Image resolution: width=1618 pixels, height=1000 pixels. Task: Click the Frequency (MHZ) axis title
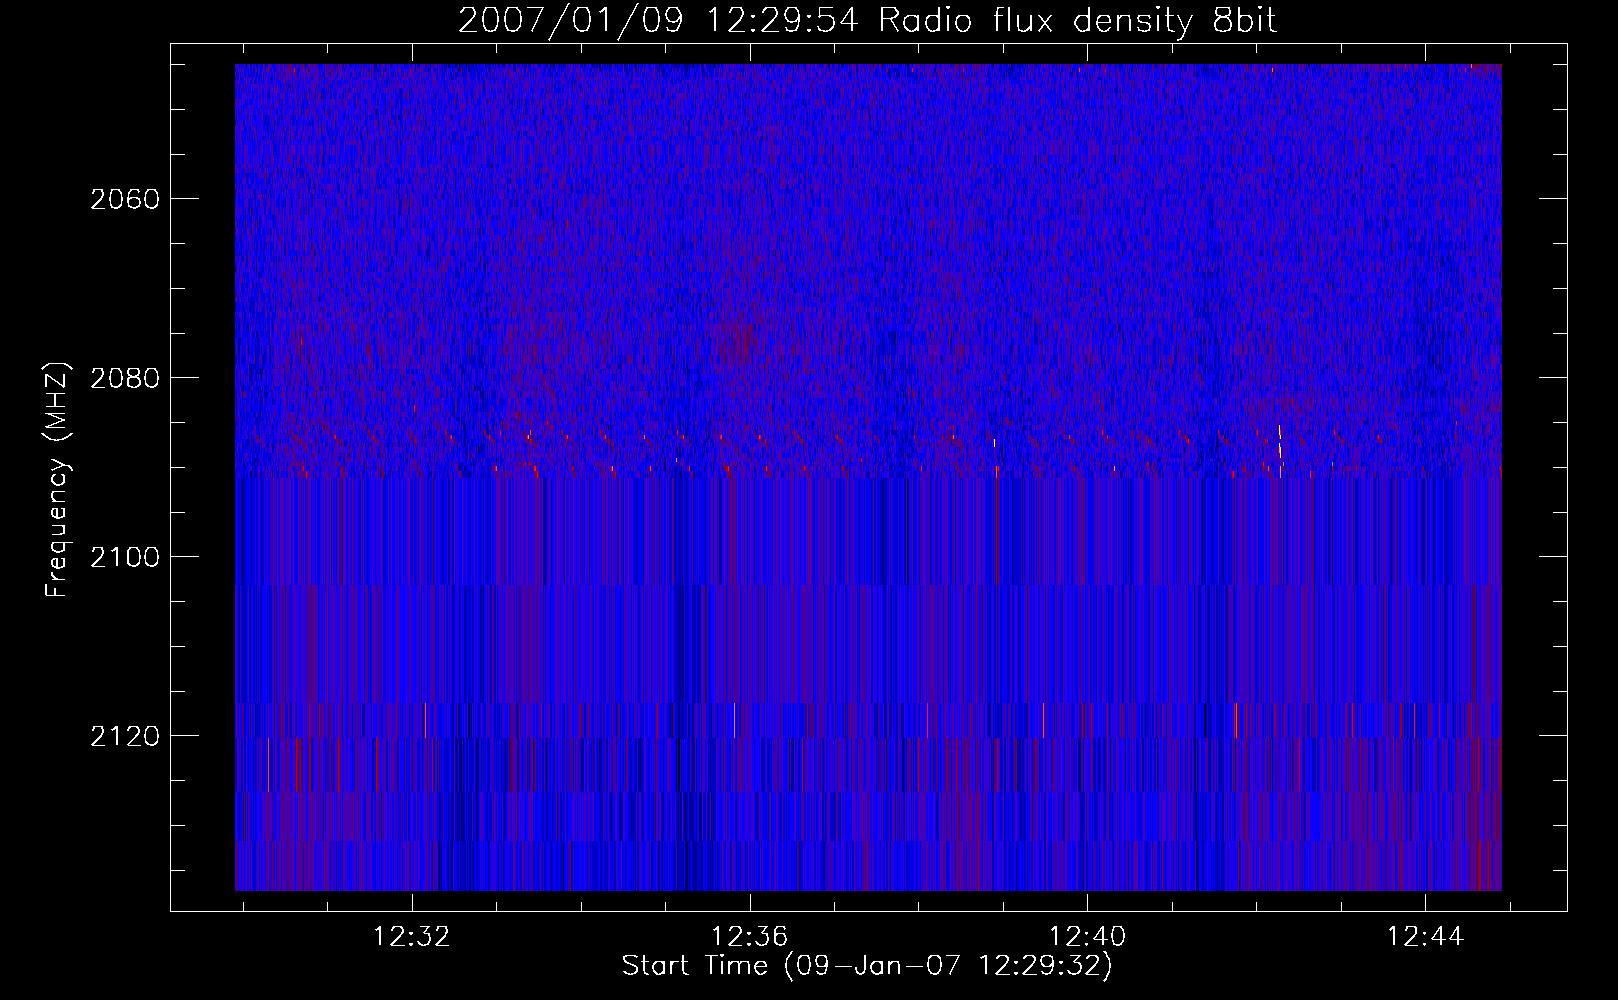(x=57, y=480)
